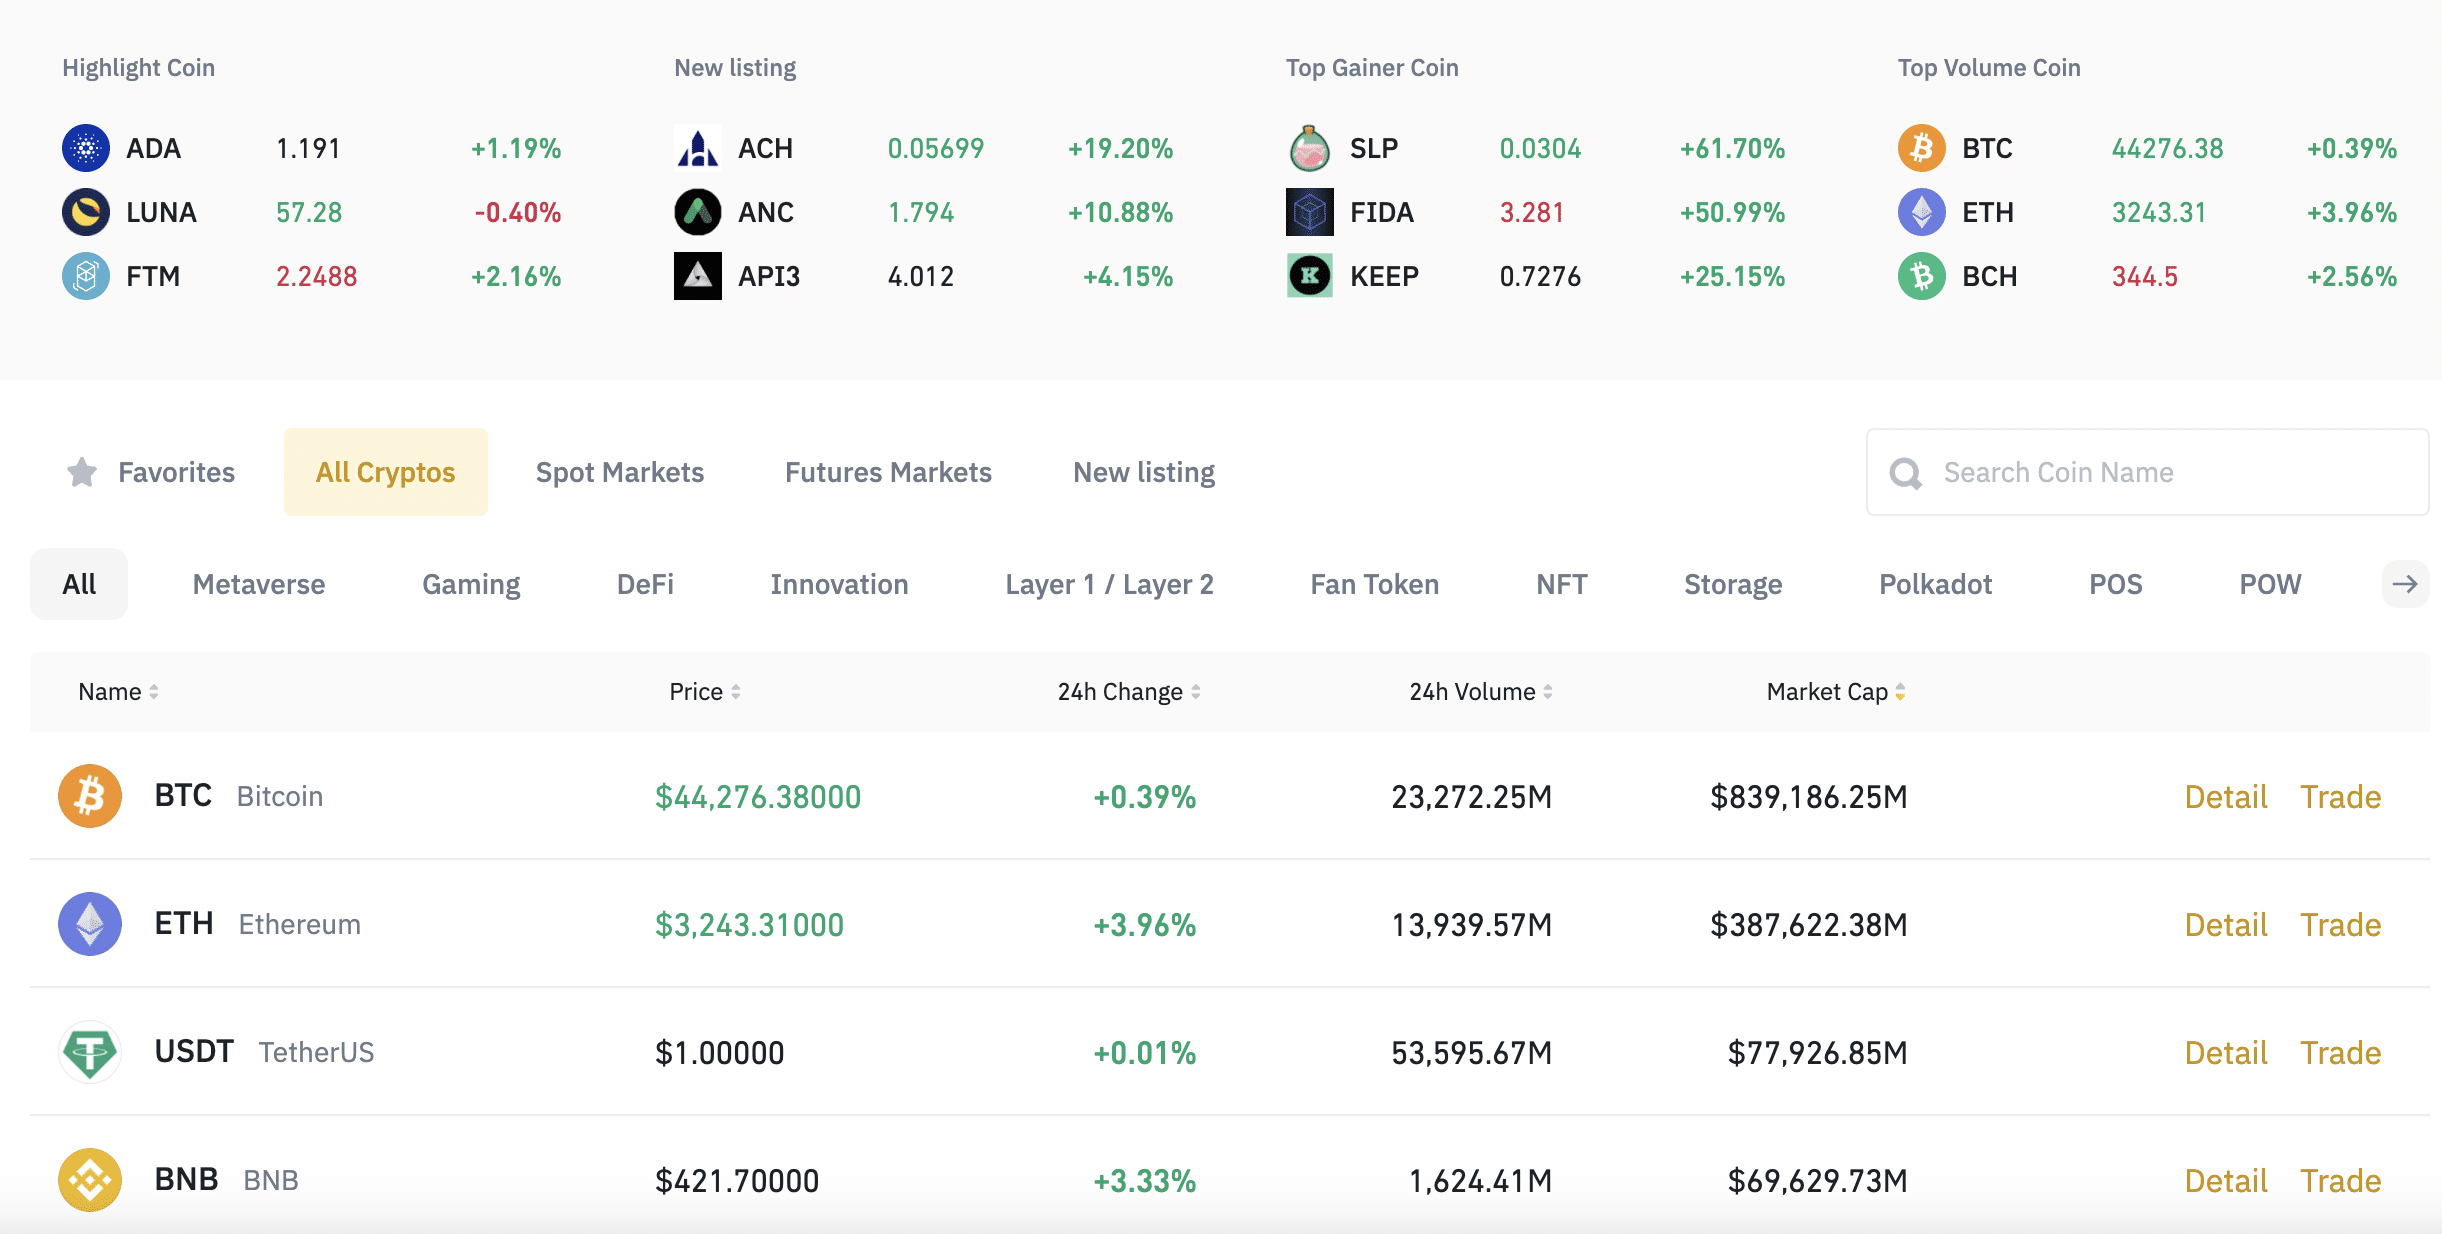Select the All Cryptos tab
The height and width of the screenshot is (1234, 2442).
386,472
